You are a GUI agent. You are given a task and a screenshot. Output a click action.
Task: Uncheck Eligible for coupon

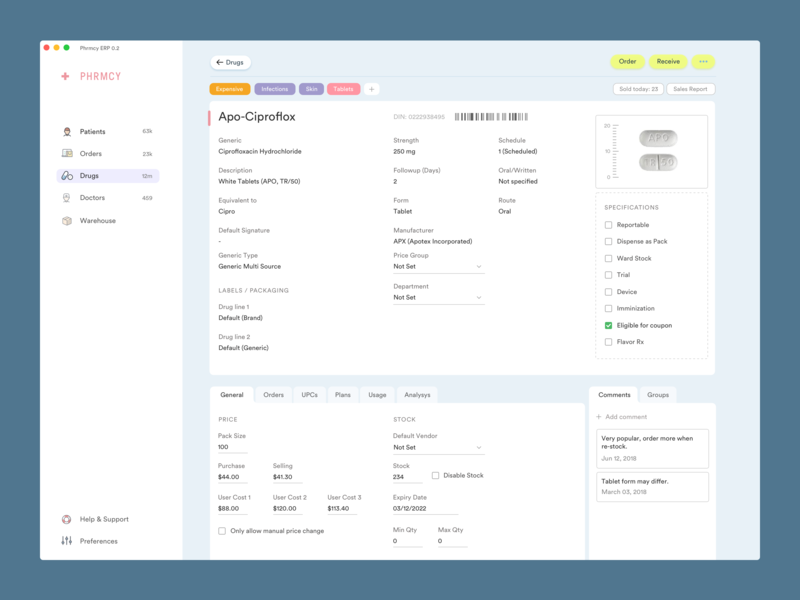pos(608,325)
